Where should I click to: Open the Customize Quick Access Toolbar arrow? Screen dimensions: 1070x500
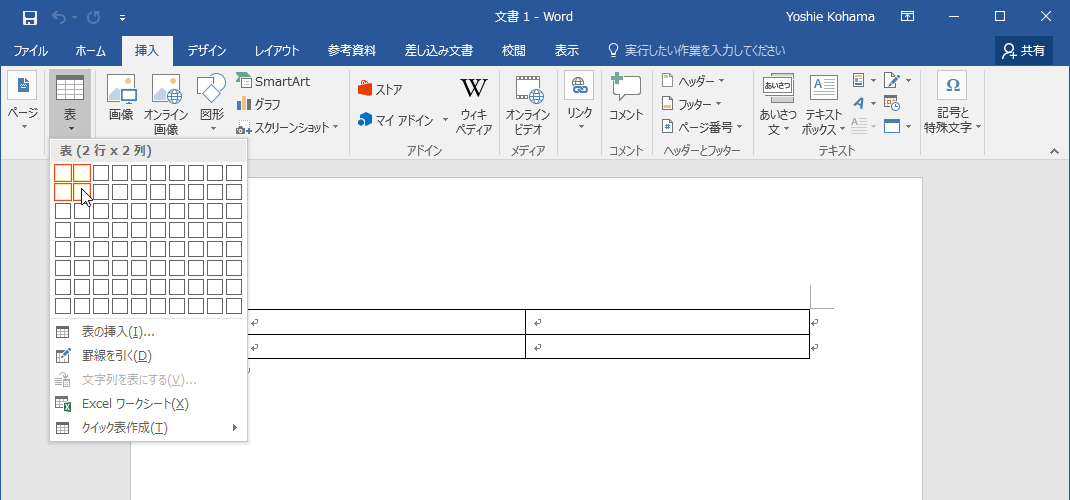coord(122,17)
